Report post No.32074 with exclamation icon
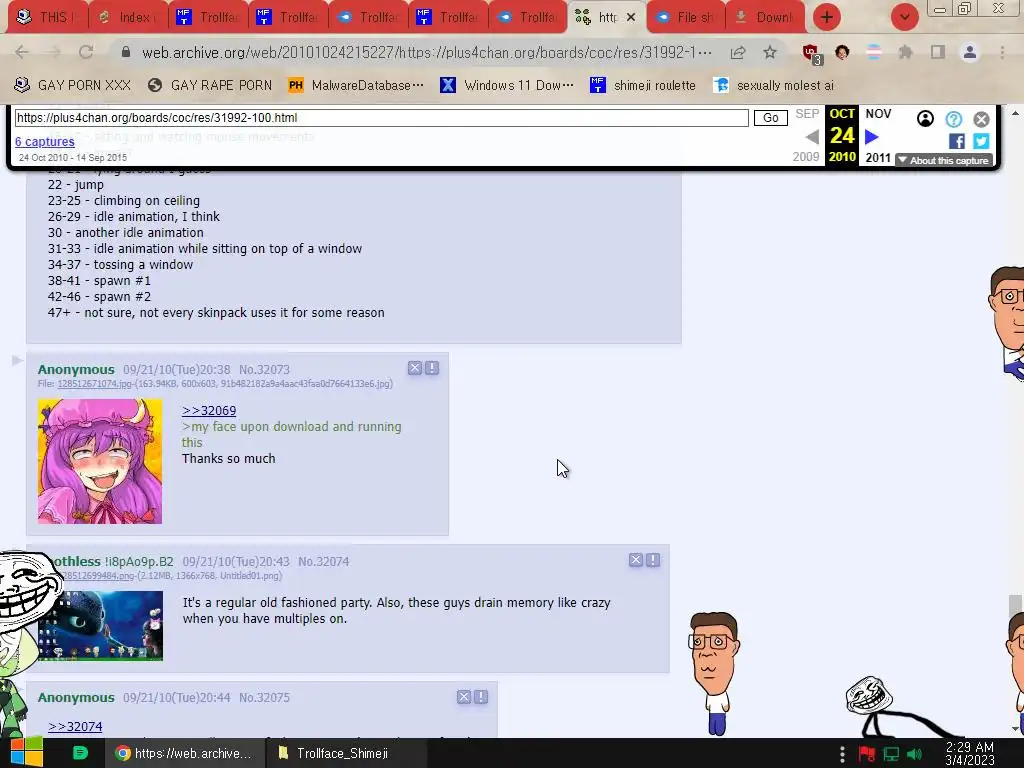1024x768 pixels. coord(652,560)
